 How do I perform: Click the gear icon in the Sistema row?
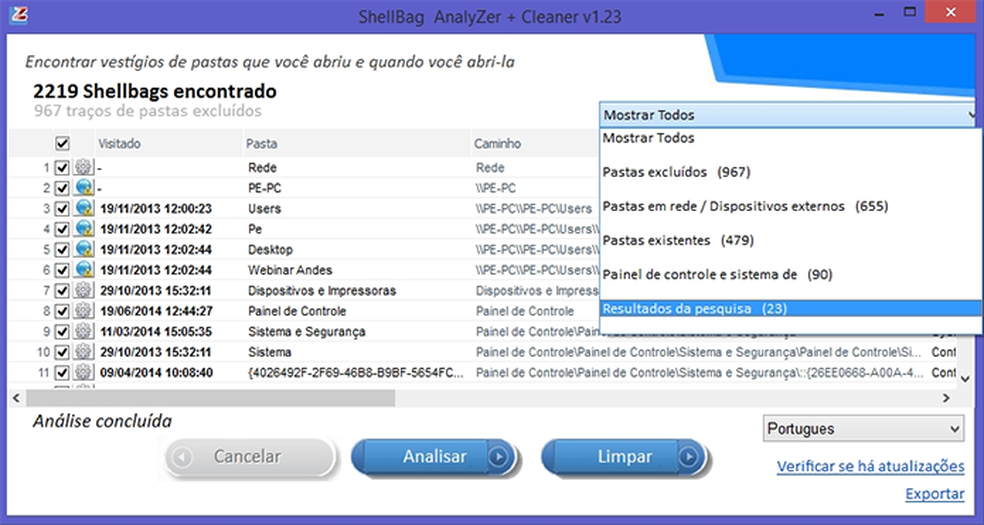pos(83,352)
